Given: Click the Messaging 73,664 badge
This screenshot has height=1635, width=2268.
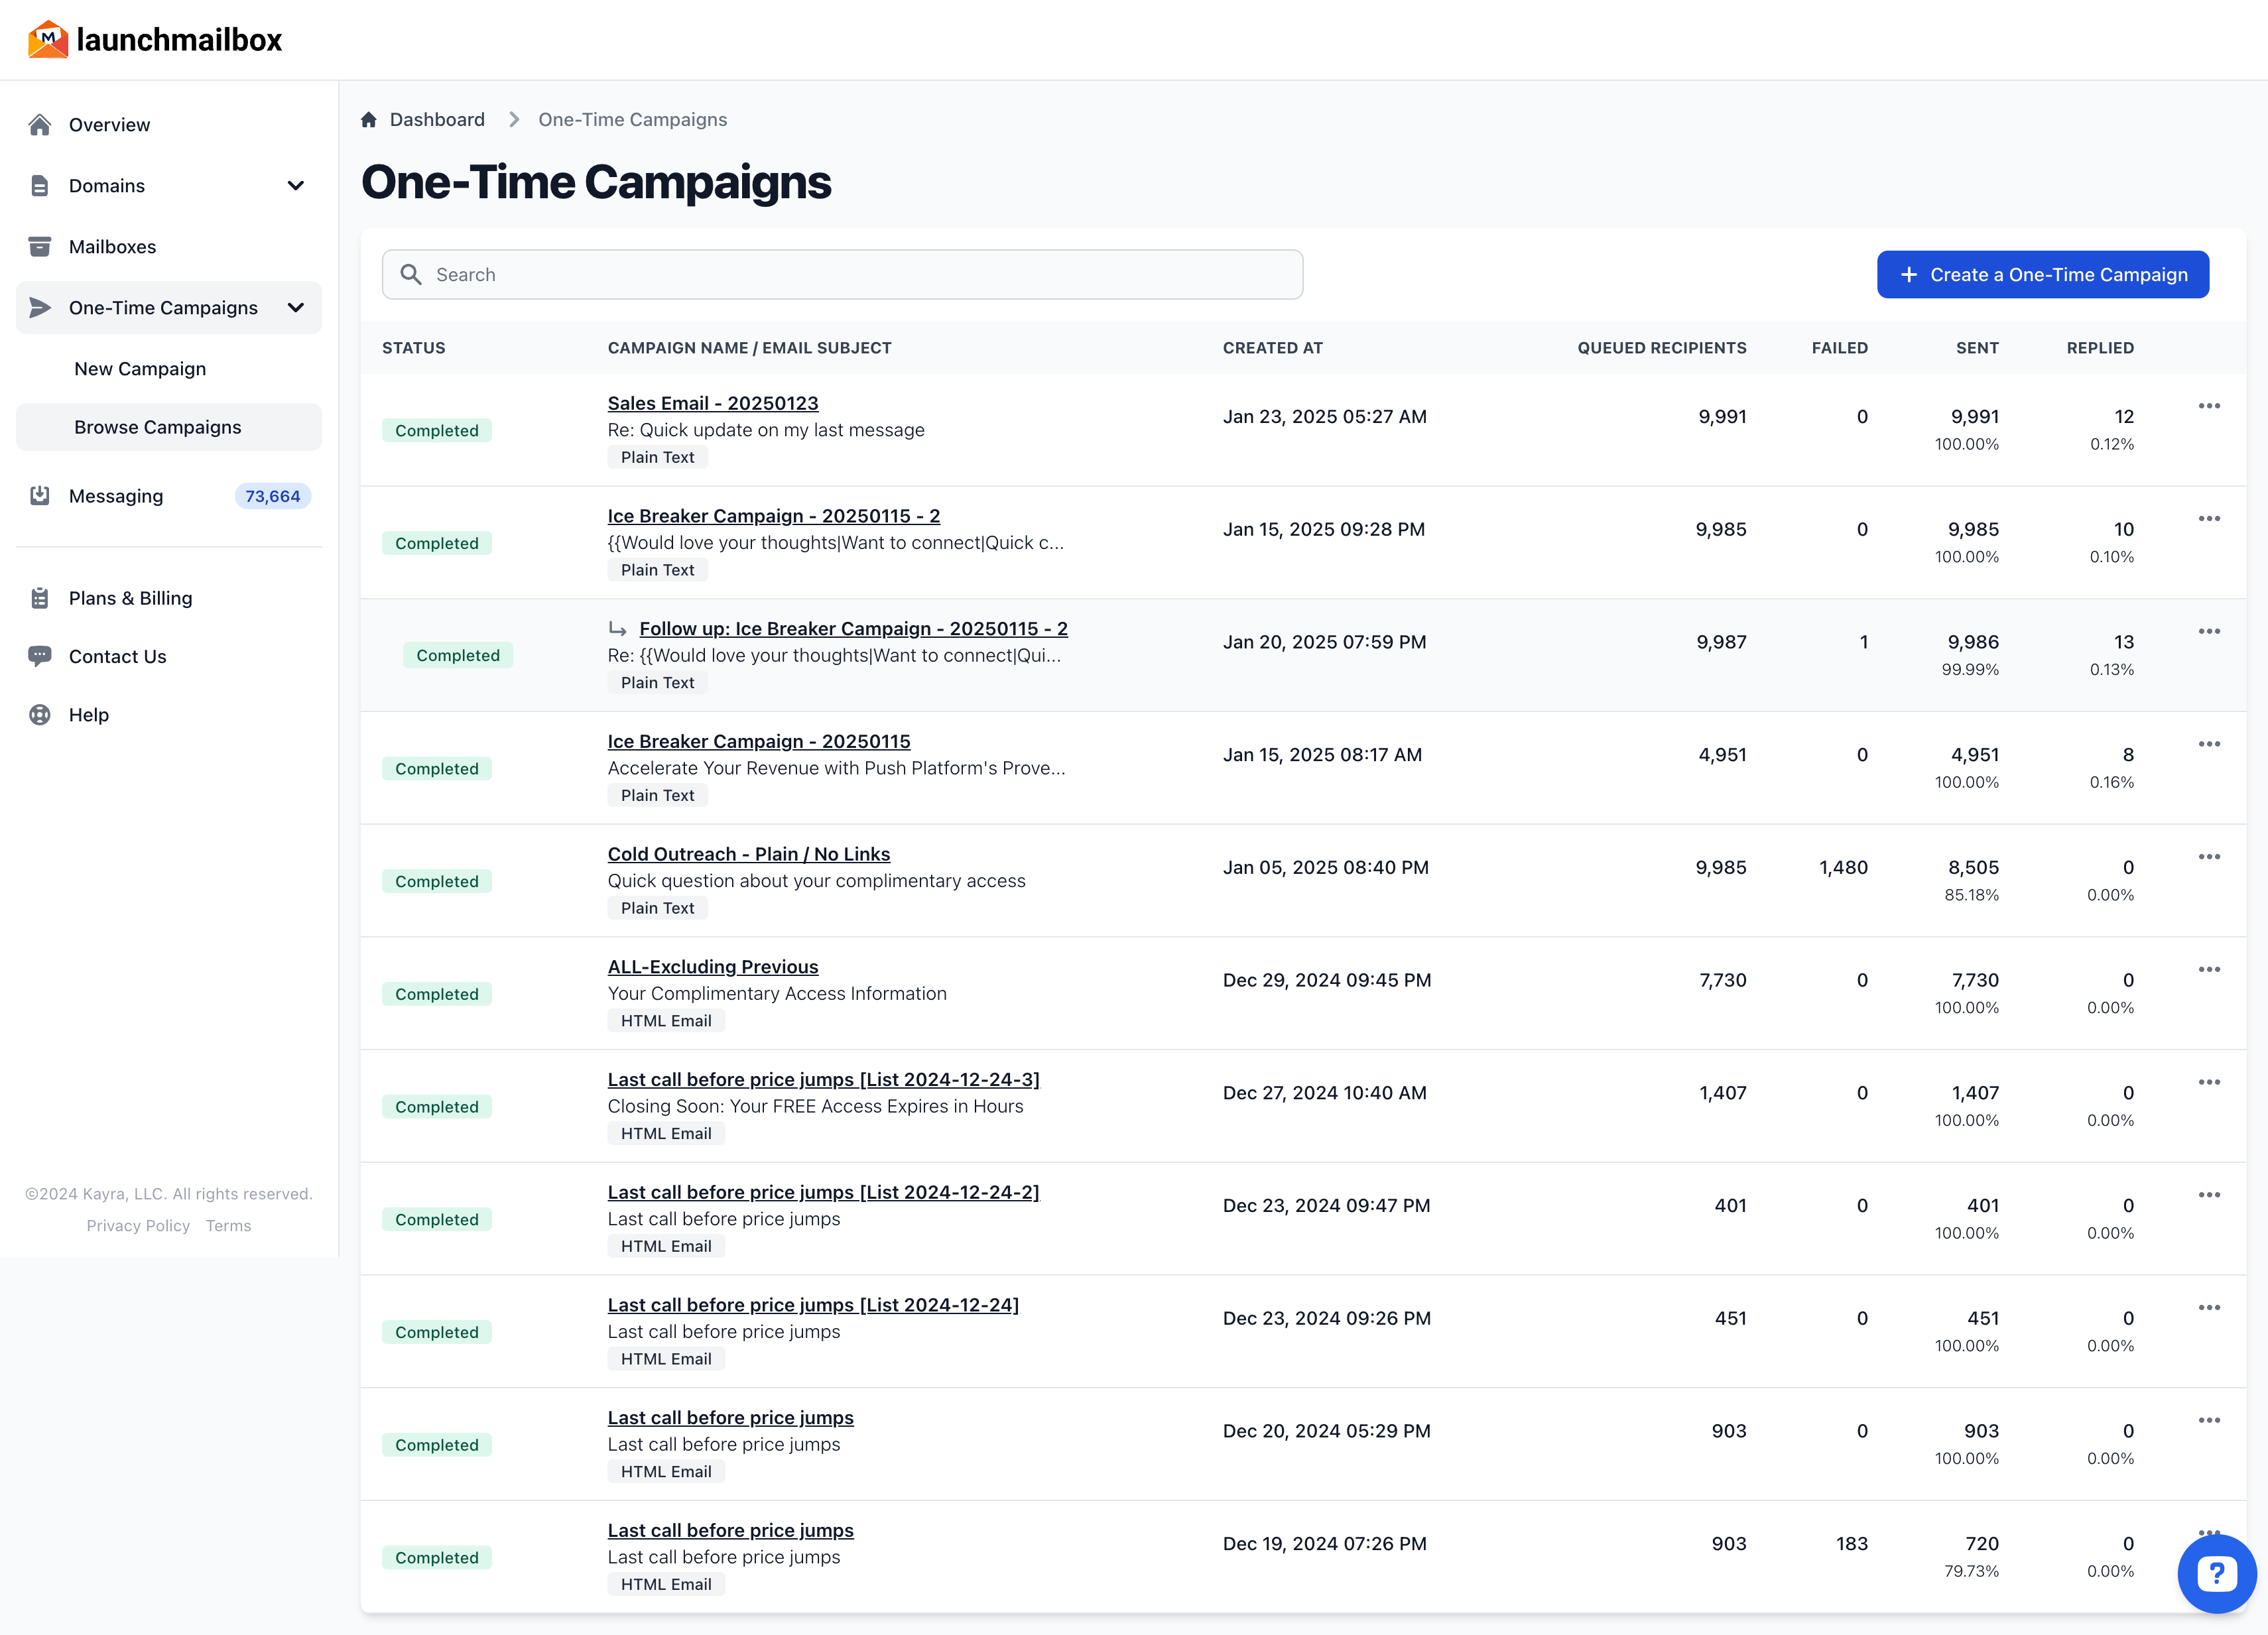Looking at the screenshot, I should [x=272, y=495].
